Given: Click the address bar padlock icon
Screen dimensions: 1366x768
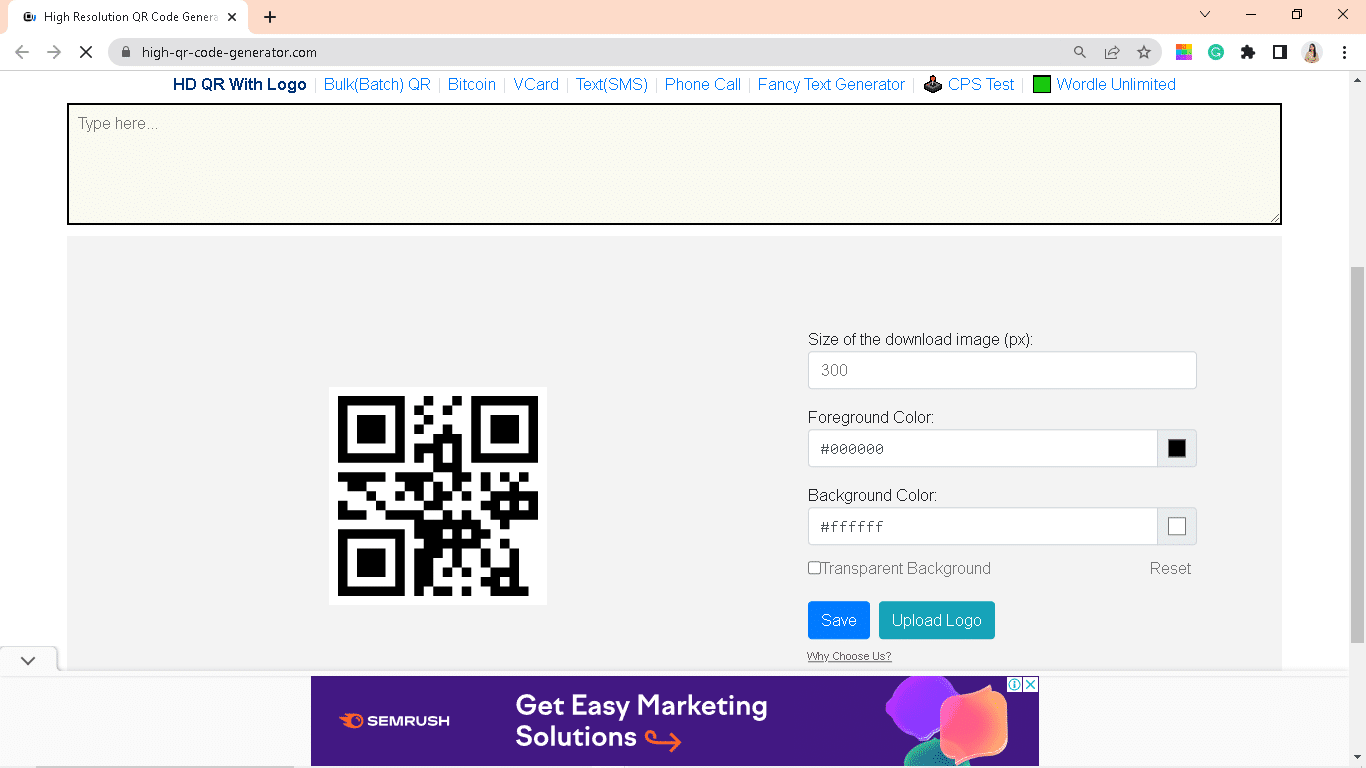Looking at the screenshot, I should click(x=126, y=52).
